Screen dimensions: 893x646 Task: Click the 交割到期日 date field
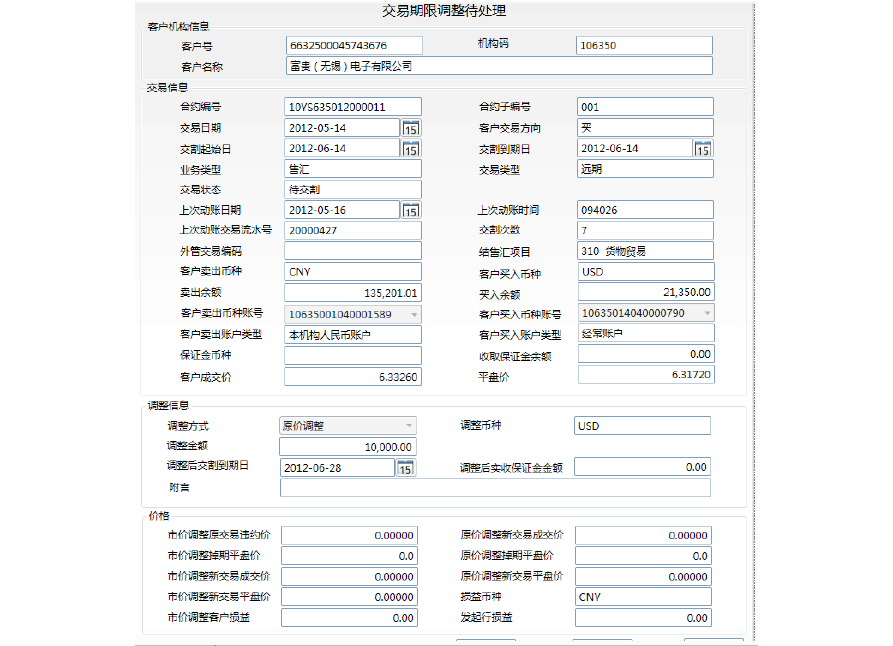pos(634,148)
